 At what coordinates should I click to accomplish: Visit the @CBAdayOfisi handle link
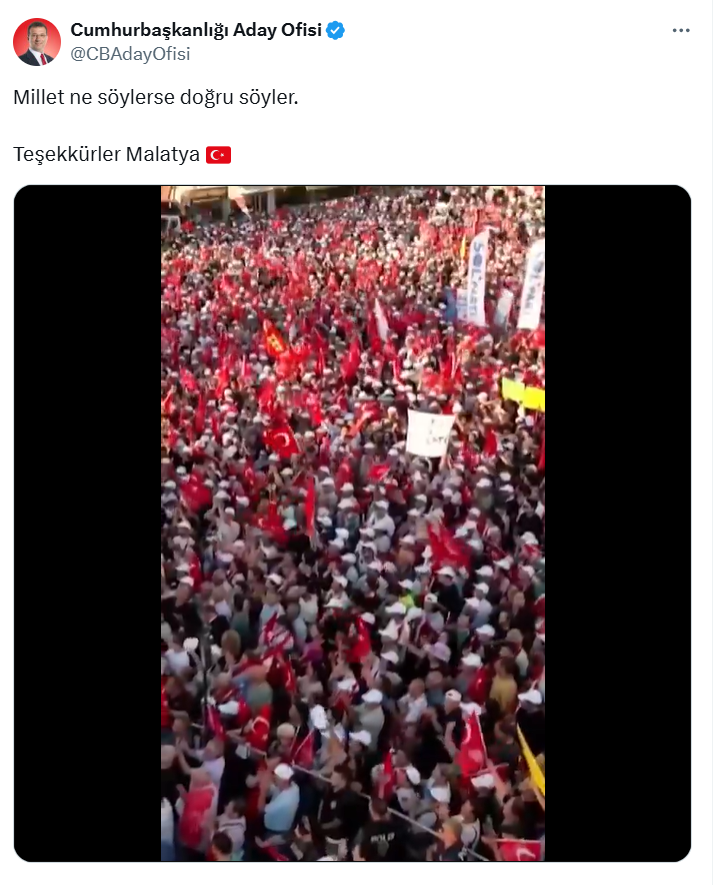click(x=130, y=54)
